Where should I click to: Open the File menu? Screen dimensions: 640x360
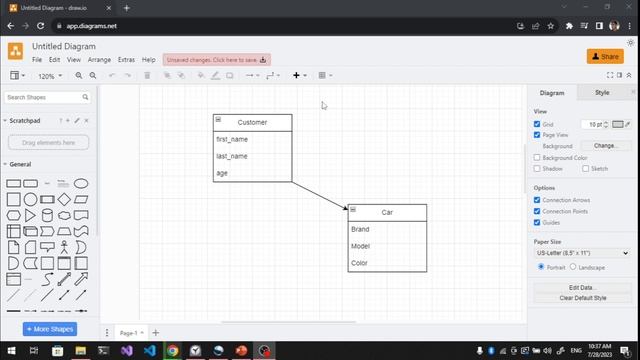(x=37, y=60)
